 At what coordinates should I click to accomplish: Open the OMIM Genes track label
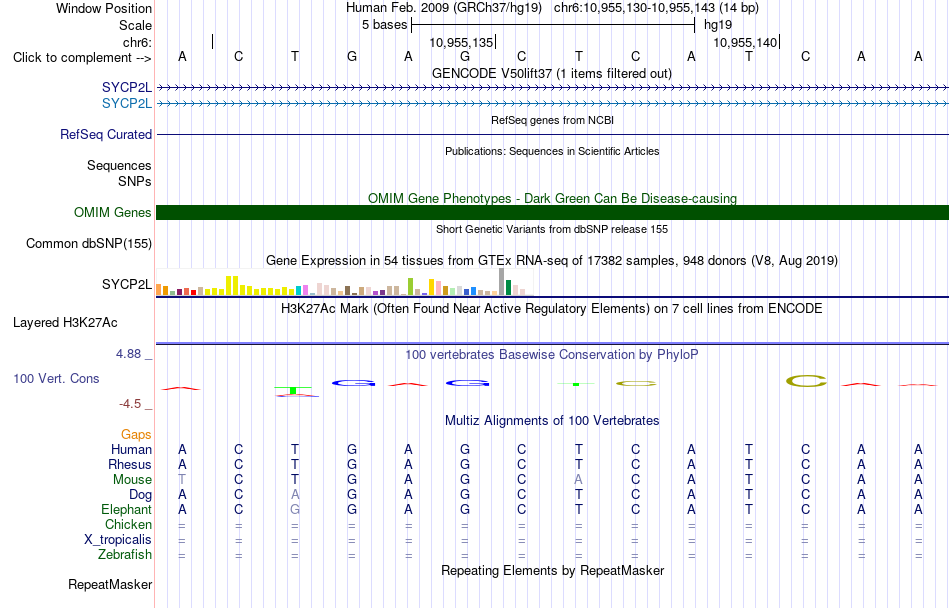[112, 213]
